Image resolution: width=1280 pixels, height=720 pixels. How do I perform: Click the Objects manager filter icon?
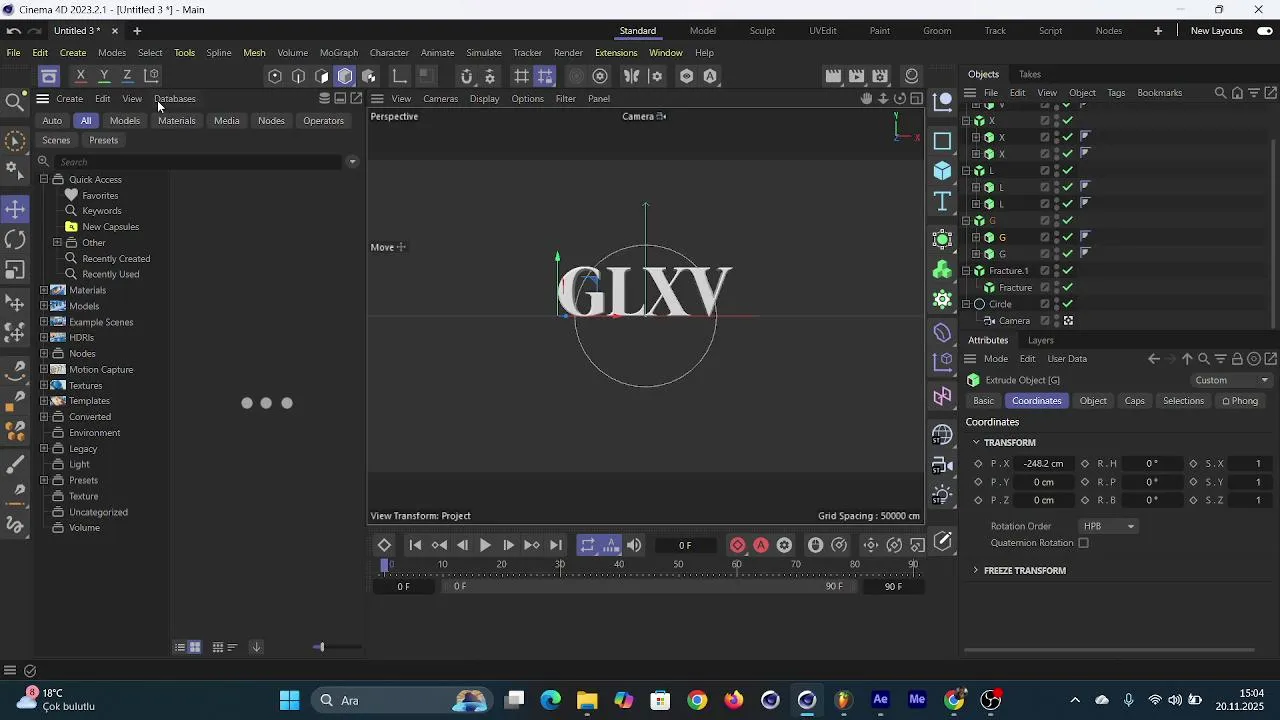(1254, 93)
